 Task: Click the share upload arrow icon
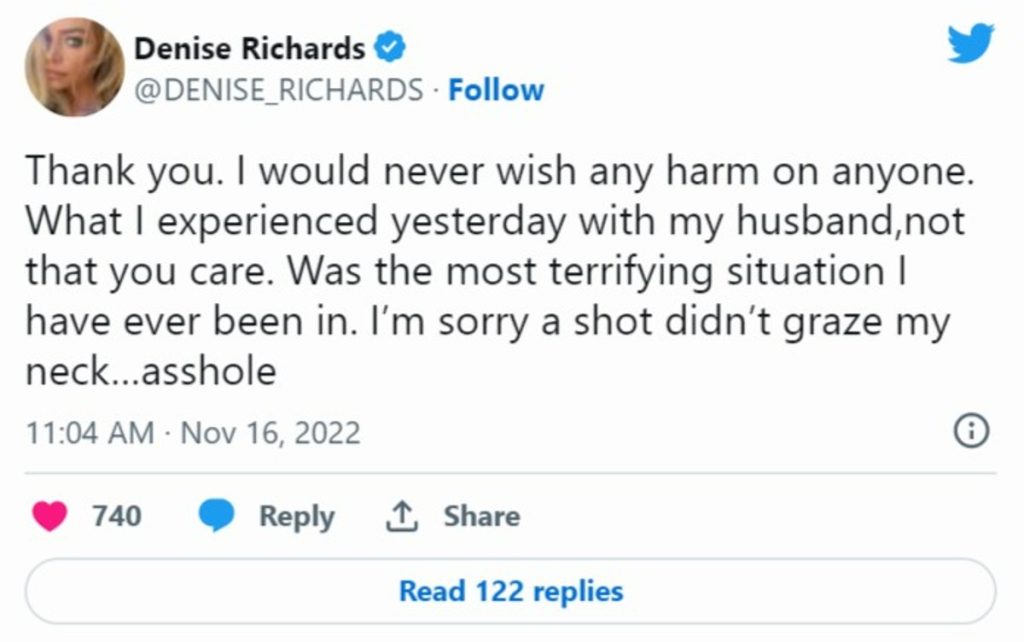coord(400,516)
